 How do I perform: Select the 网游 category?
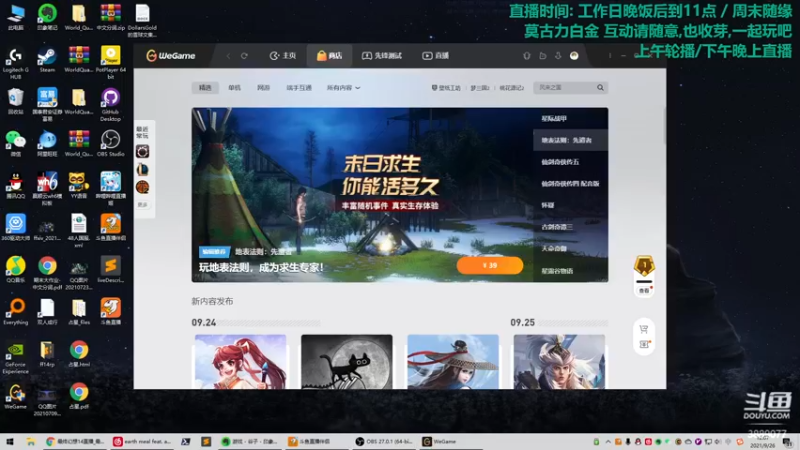(x=263, y=88)
